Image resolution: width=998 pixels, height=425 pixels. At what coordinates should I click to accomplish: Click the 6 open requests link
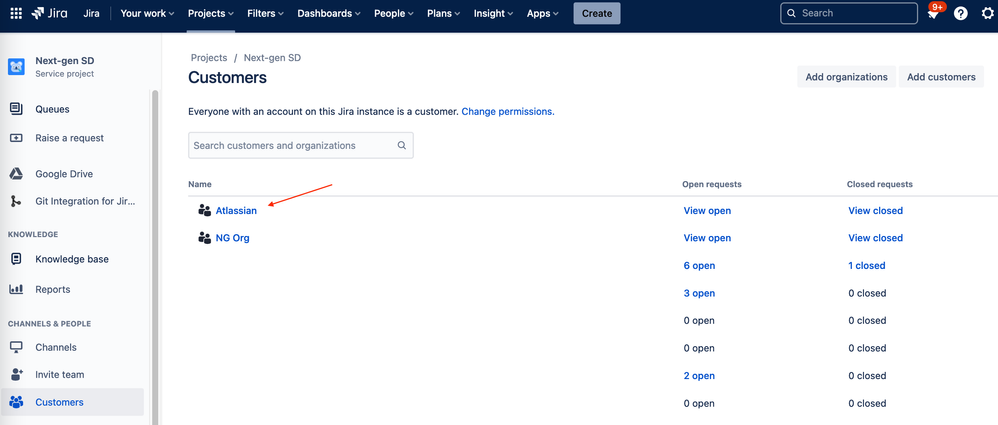pos(699,266)
